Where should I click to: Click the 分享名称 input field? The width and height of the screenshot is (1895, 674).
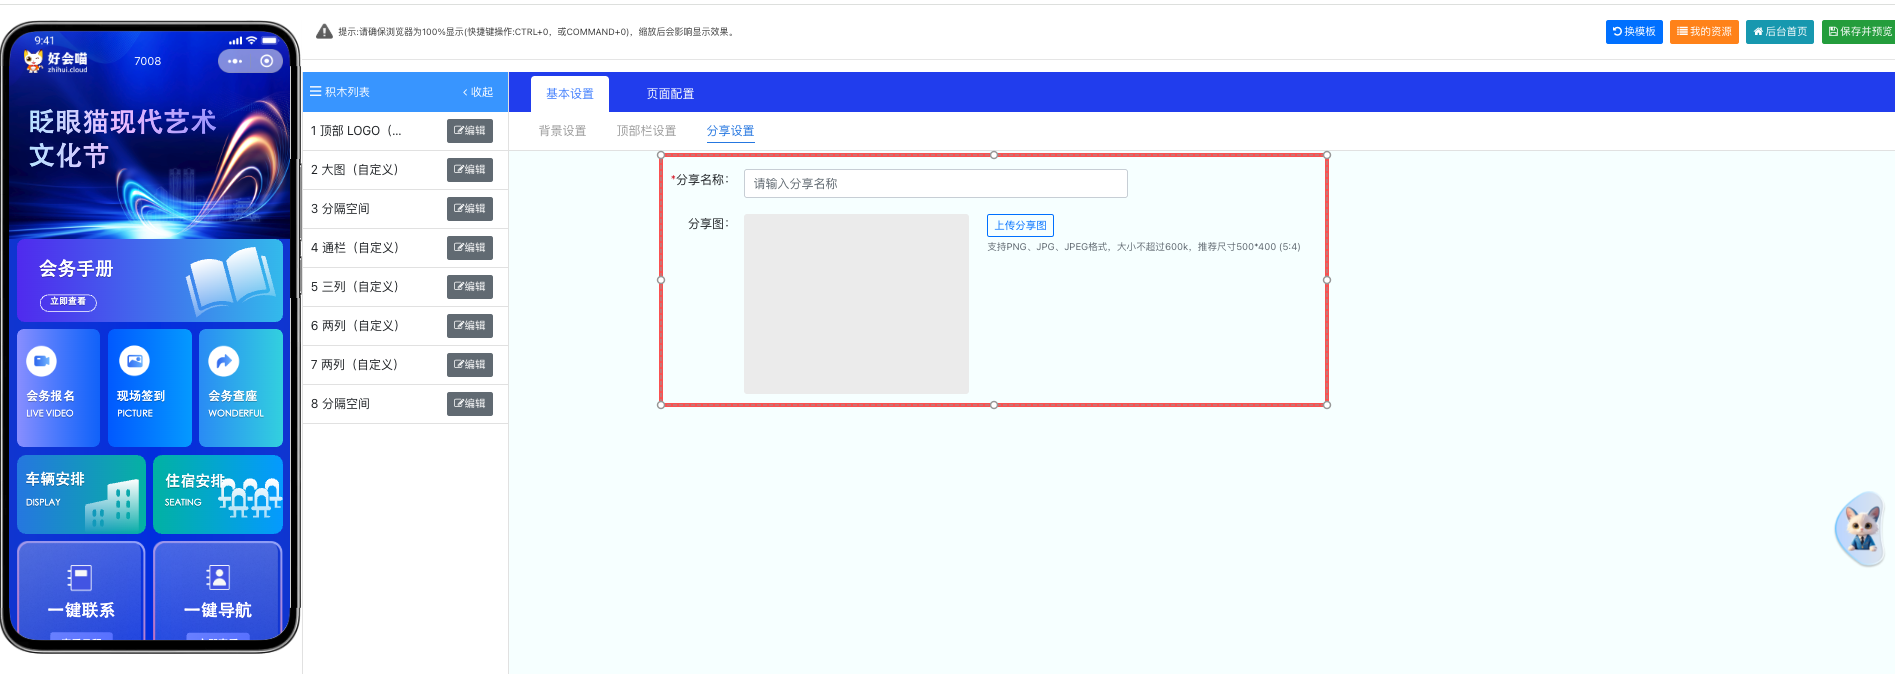tap(935, 184)
